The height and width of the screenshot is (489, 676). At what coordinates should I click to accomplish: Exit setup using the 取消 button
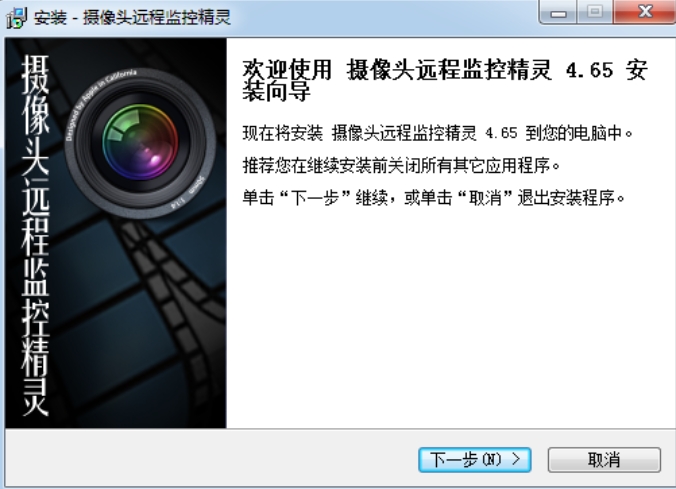pos(604,460)
